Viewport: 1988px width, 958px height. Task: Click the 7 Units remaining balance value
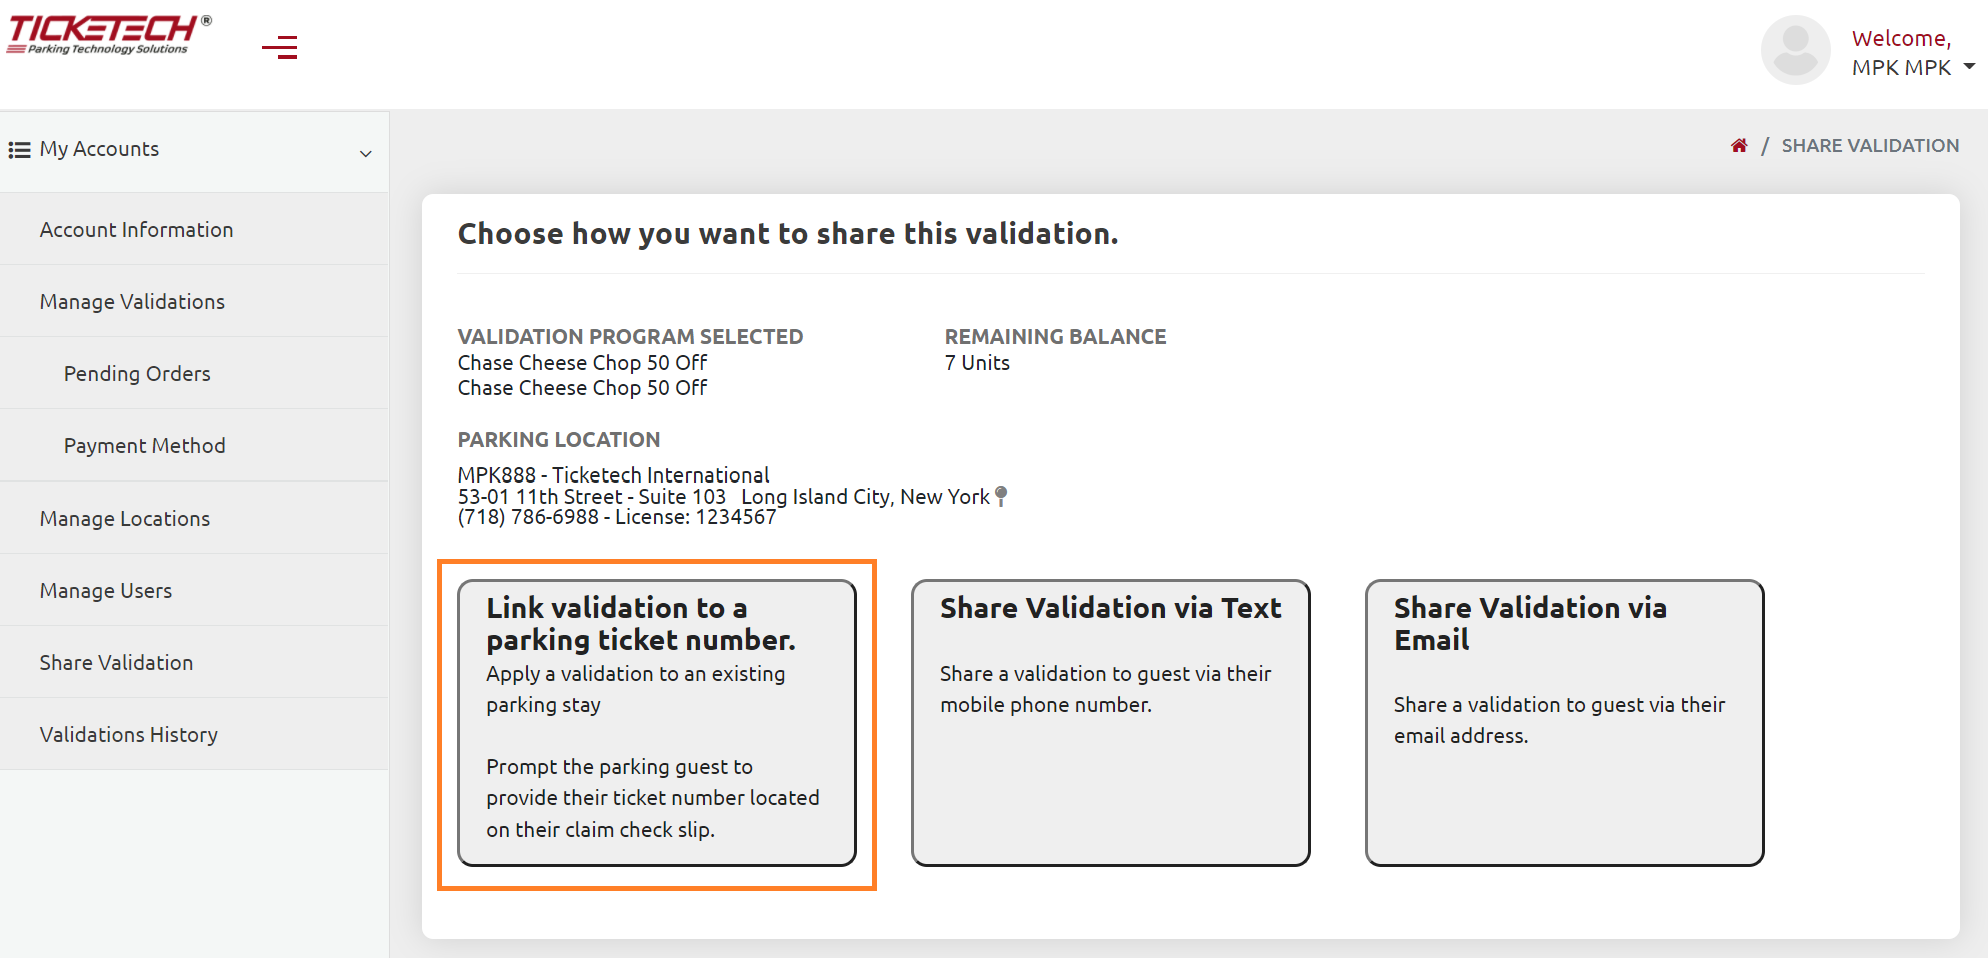pos(977,363)
